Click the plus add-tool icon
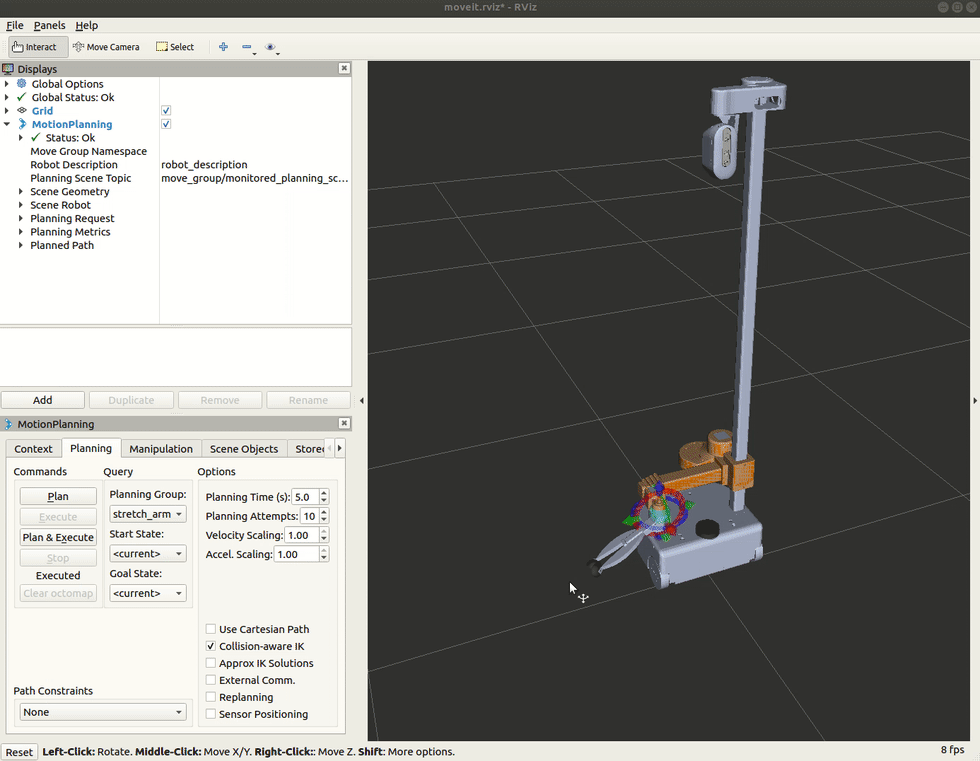Image resolution: width=980 pixels, height=761 pixels. (223, 47)
